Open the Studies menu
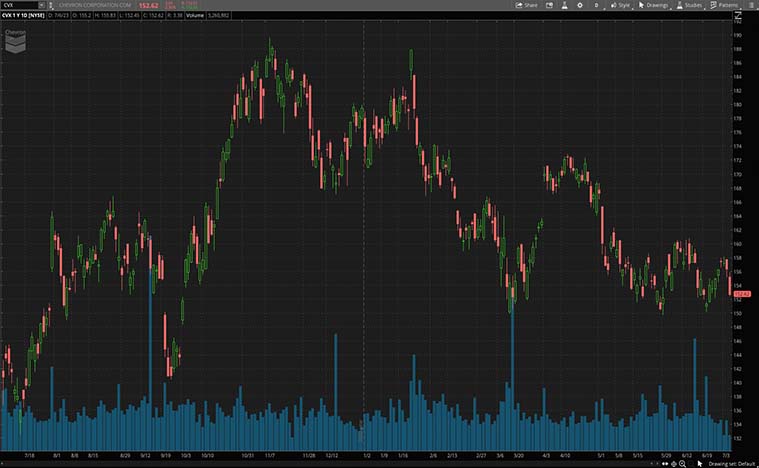 pyautogui.click(x=690, y=5)
